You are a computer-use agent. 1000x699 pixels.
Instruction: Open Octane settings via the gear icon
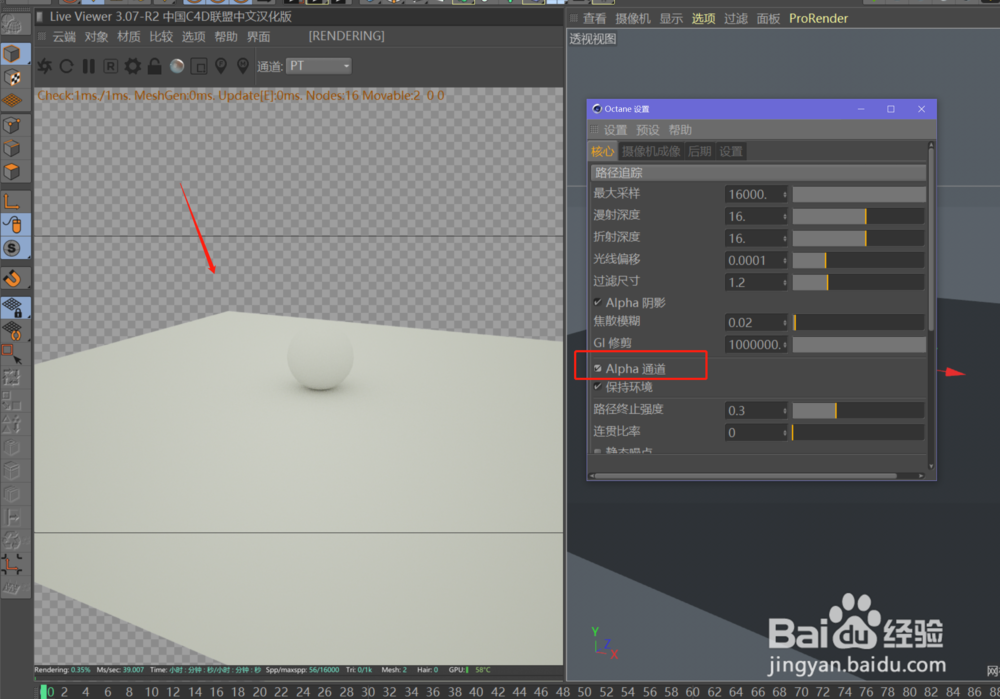pyautogui.click(x=133, y=66)
